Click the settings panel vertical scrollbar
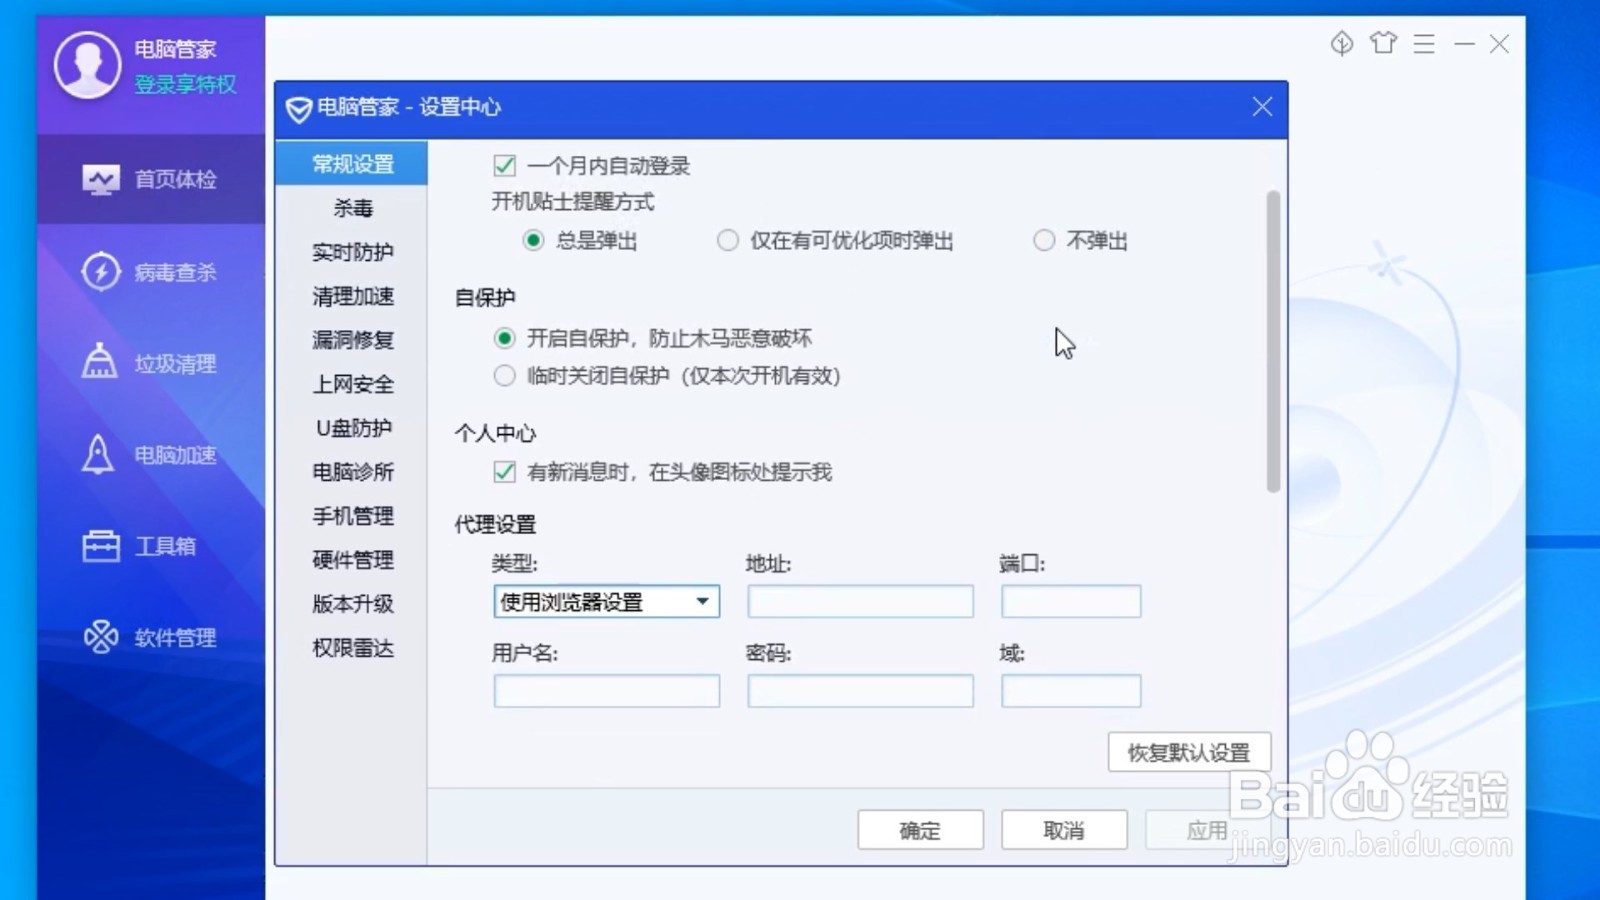This screenshot has height=900, width=1600. (1273, 341)
